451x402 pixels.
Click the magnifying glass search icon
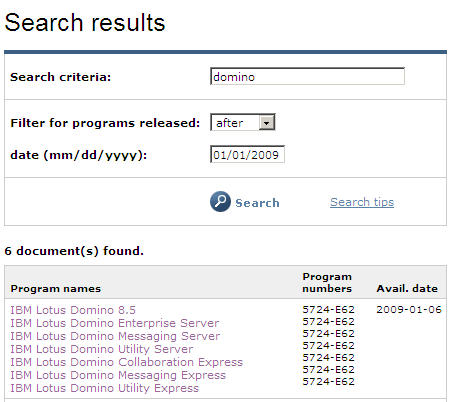(x=220, y=201)
